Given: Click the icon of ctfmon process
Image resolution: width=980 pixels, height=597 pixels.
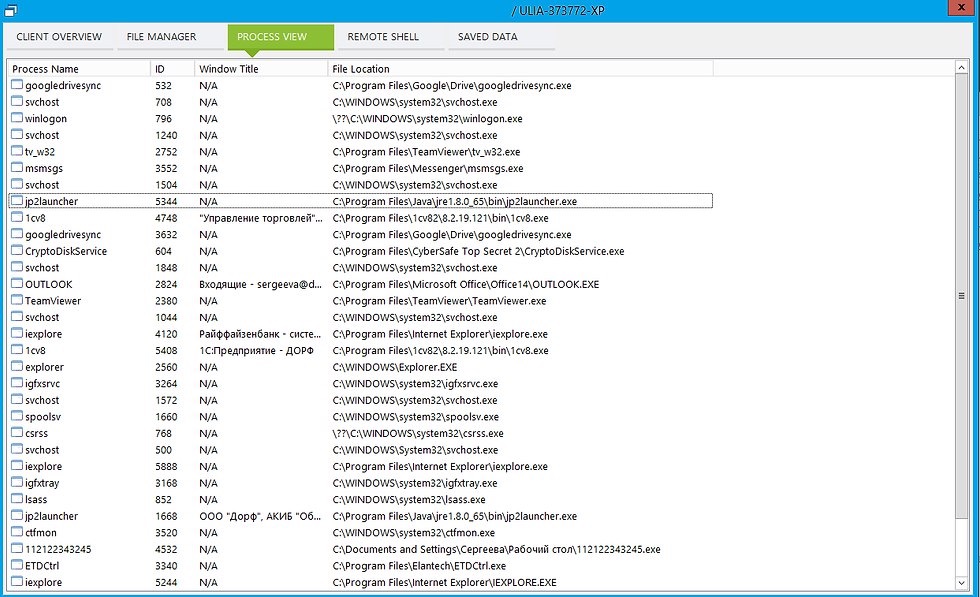Looking at the screenshot, I should [x=17, y=533].
